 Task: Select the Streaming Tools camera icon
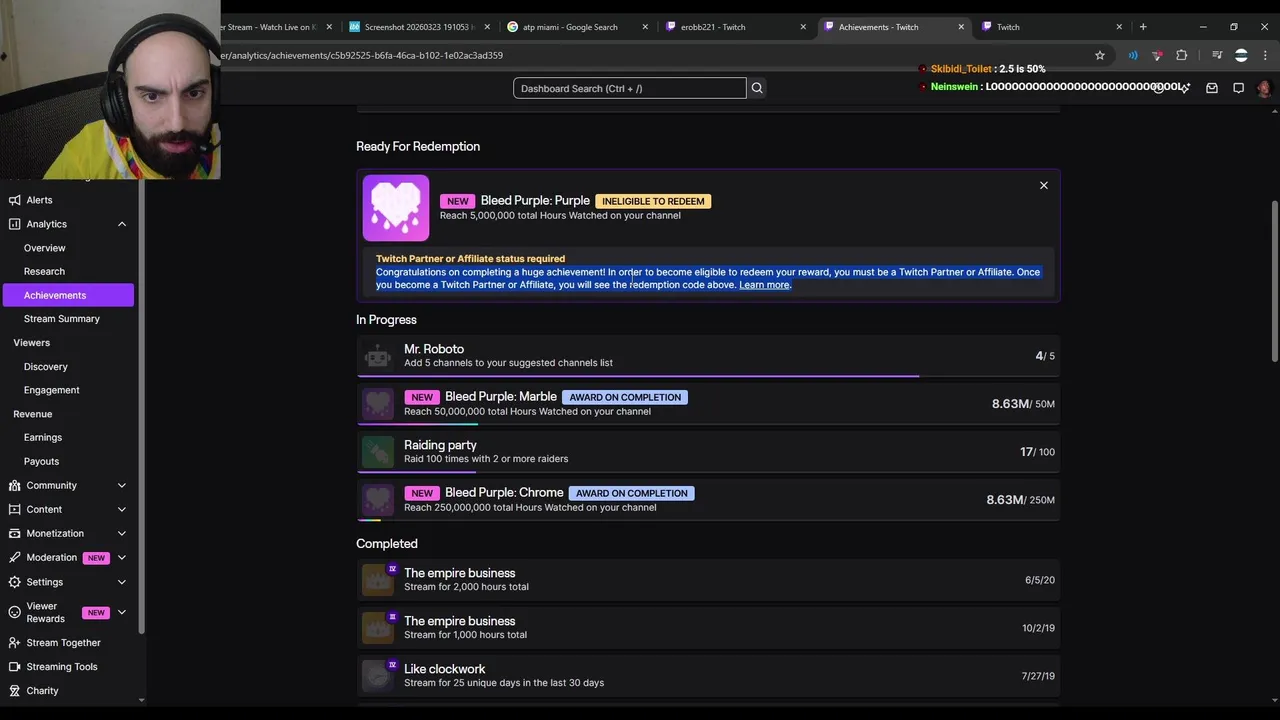(14, 667)
